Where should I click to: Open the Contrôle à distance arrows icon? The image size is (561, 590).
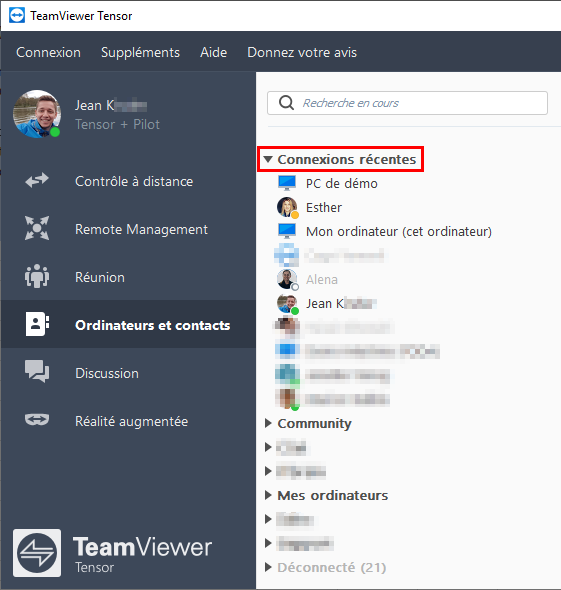click(x=37, y=181)
